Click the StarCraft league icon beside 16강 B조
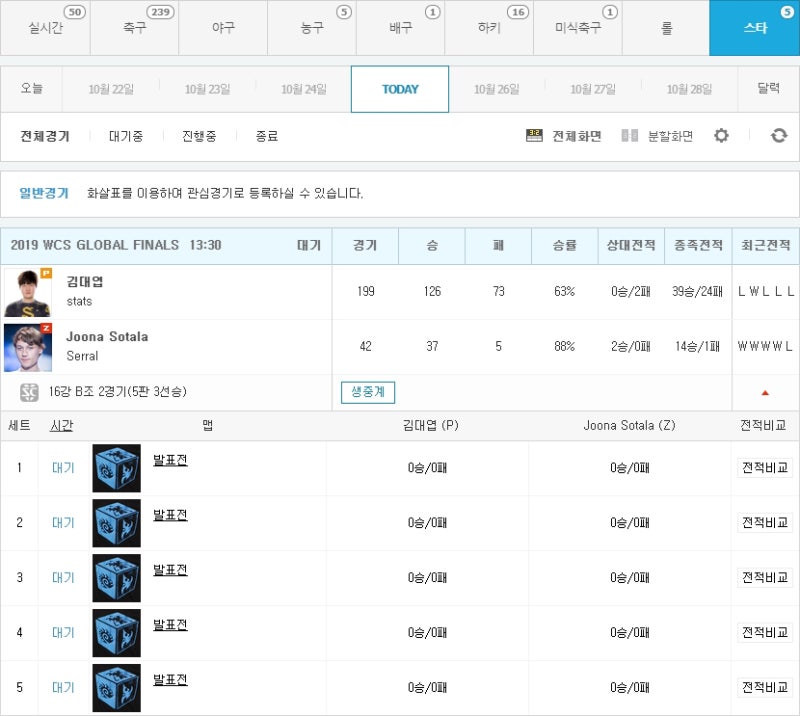 pyautogui.click(x=29, y=392)
